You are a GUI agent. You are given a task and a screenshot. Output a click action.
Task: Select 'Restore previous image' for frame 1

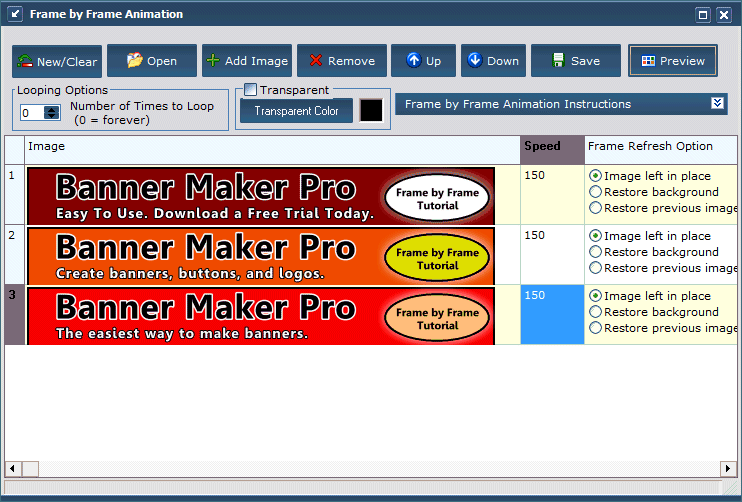pyautogui.click(x=595, y=208)
